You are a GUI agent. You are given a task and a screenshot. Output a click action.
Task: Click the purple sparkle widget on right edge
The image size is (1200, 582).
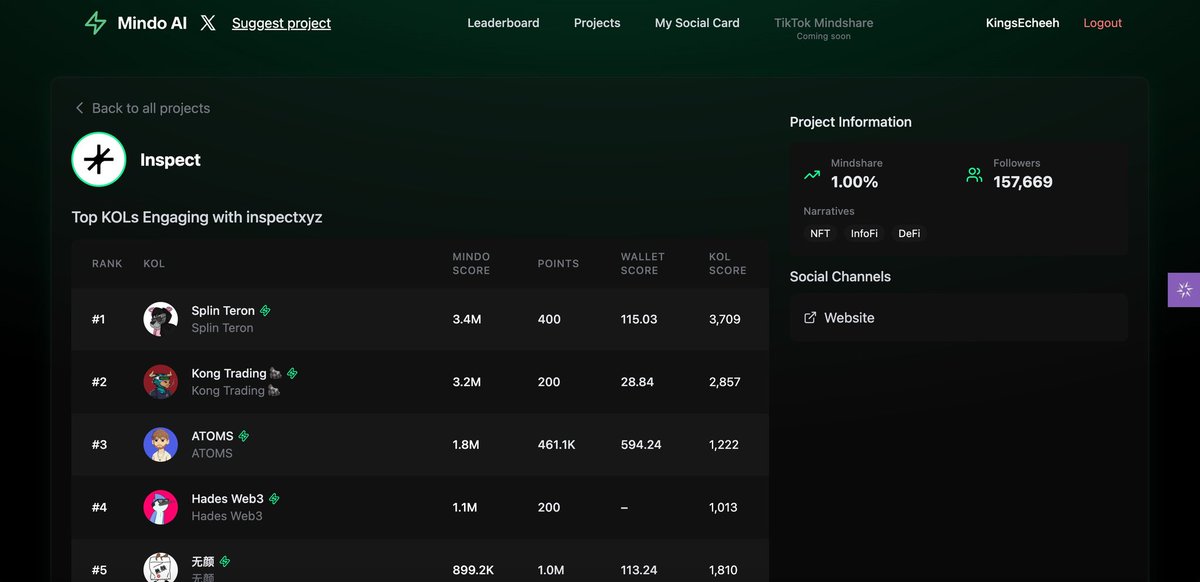point(1184,290)
